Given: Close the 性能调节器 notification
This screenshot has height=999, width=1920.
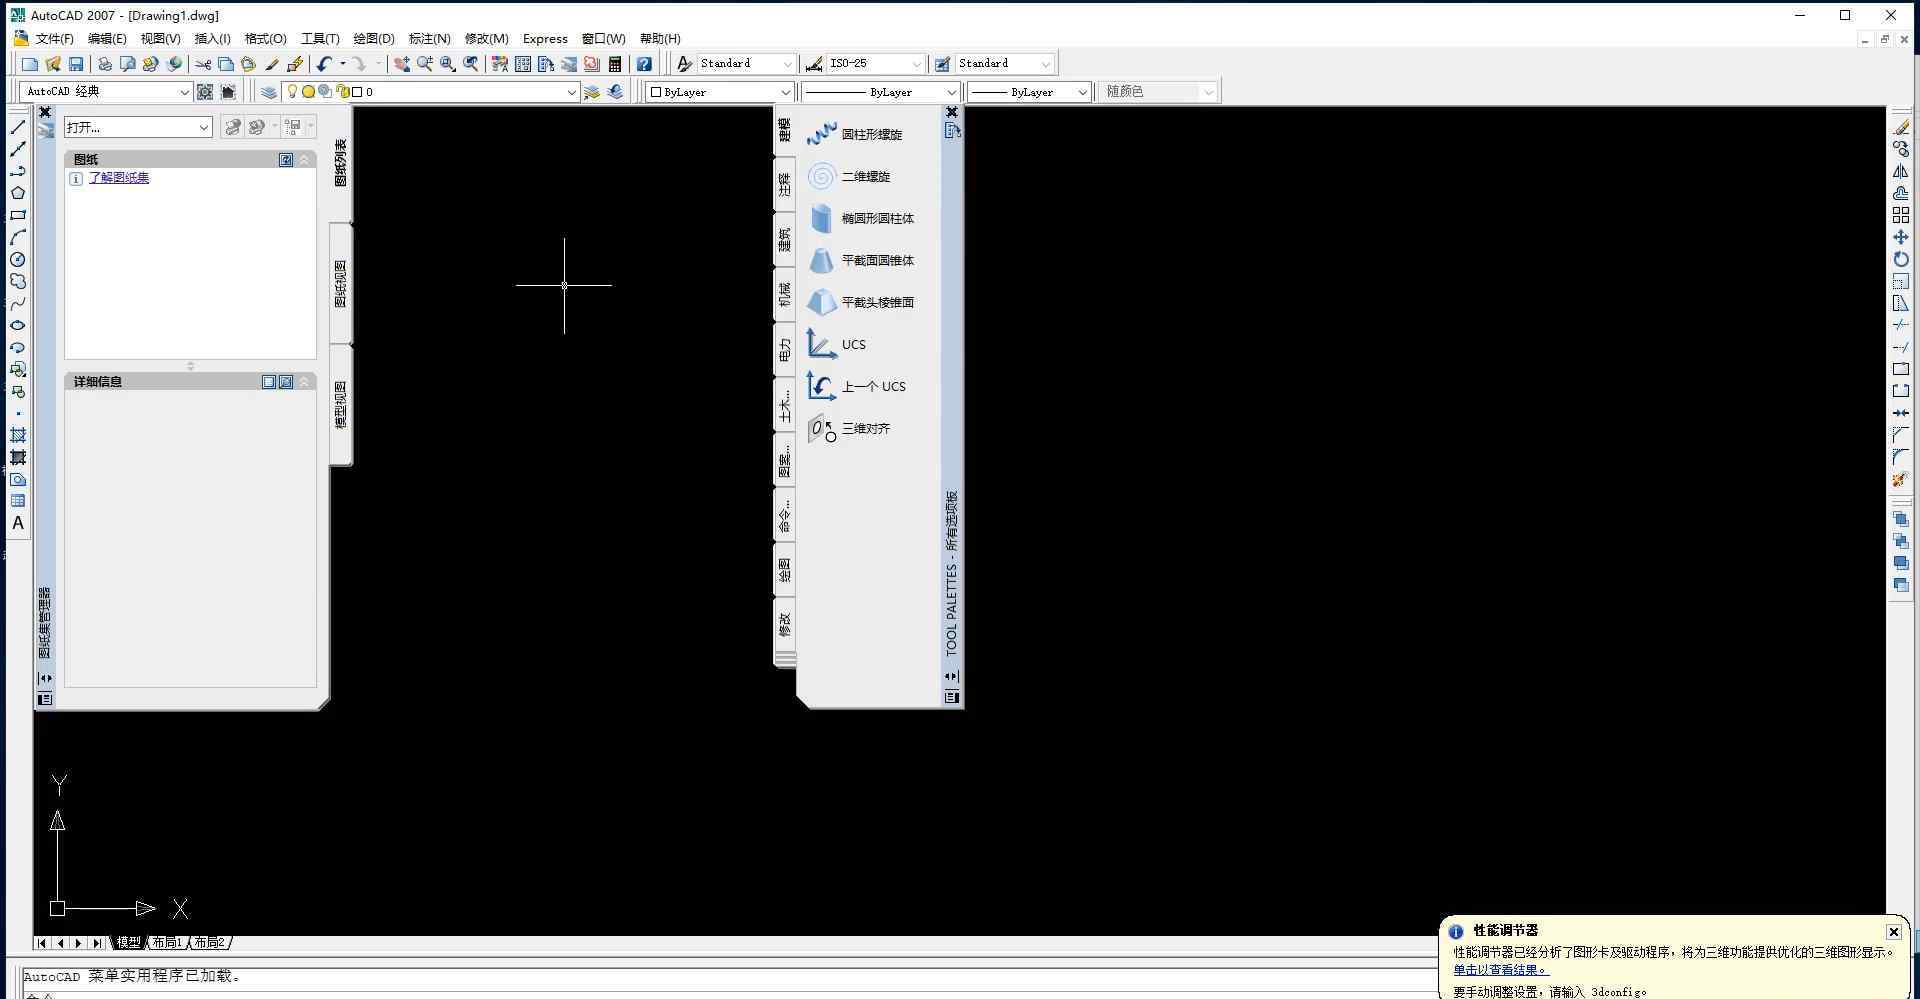Looking at the screenshot, I should [x=1893, y=932].
